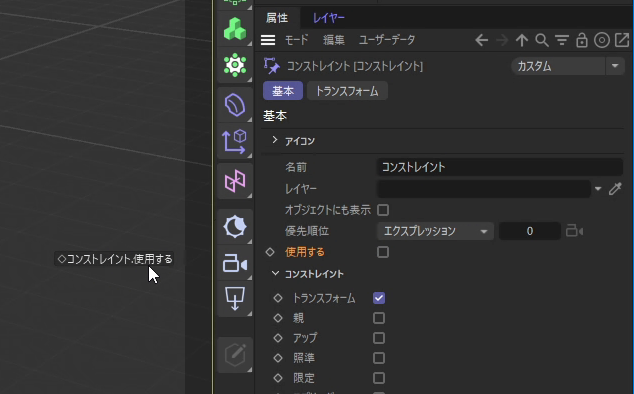
Task: Open the 編集 menu
Action: (x=334, y=40)
